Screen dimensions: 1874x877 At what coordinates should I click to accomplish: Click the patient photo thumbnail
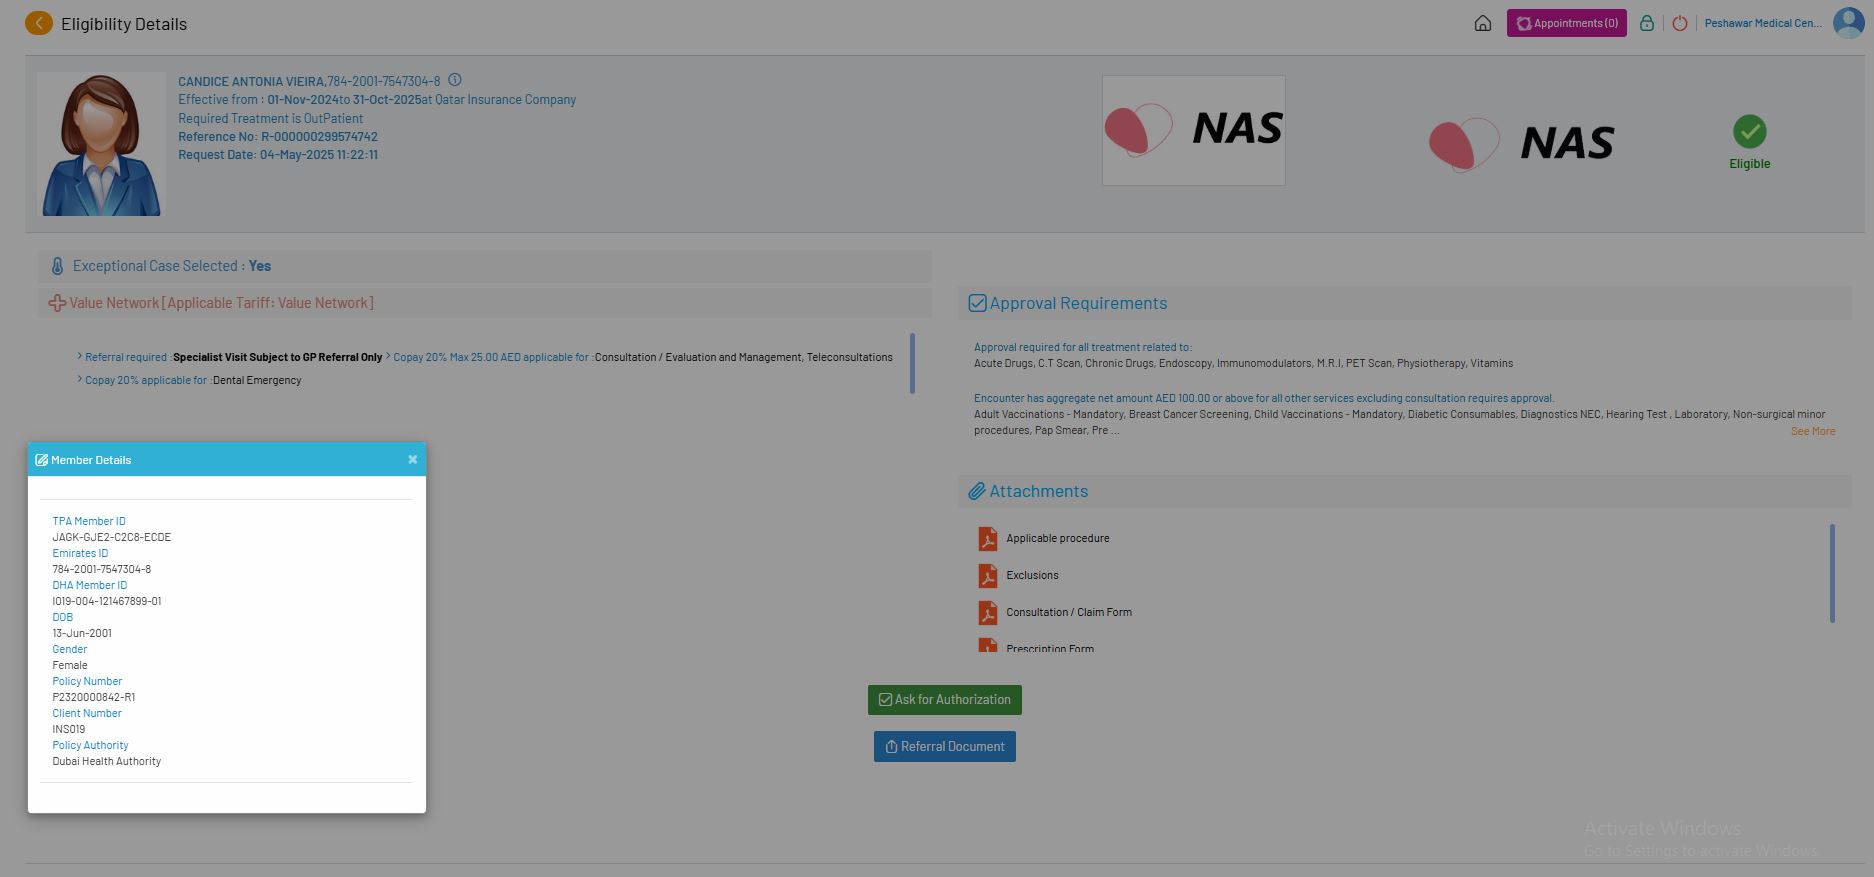click(x=101, y=144)
